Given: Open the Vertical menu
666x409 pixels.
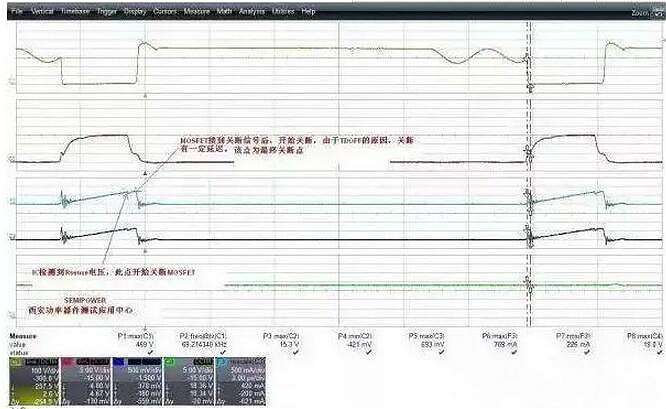Looking at the screenshot, I should [42, 11].
